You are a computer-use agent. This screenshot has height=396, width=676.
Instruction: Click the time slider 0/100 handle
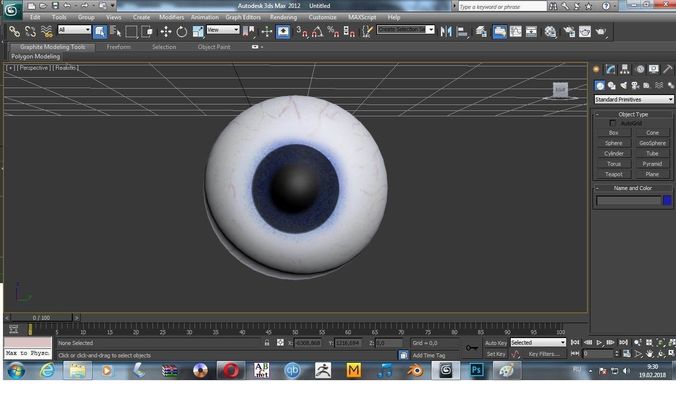click(41, 317)
